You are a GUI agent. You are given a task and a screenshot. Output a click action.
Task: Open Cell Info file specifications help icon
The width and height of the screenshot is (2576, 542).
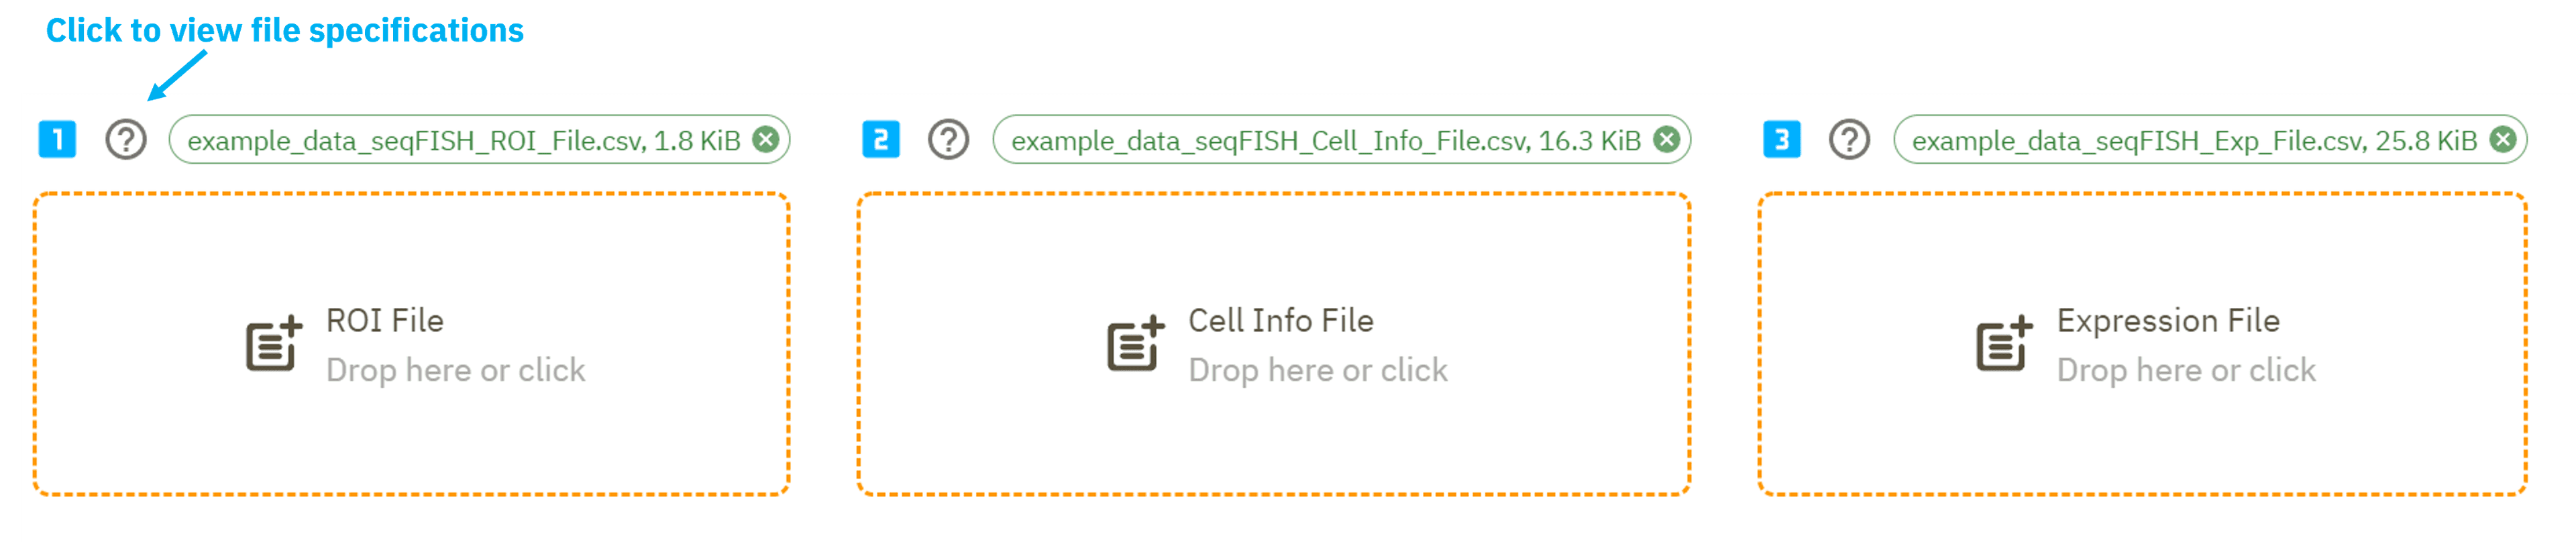point(948,140)
